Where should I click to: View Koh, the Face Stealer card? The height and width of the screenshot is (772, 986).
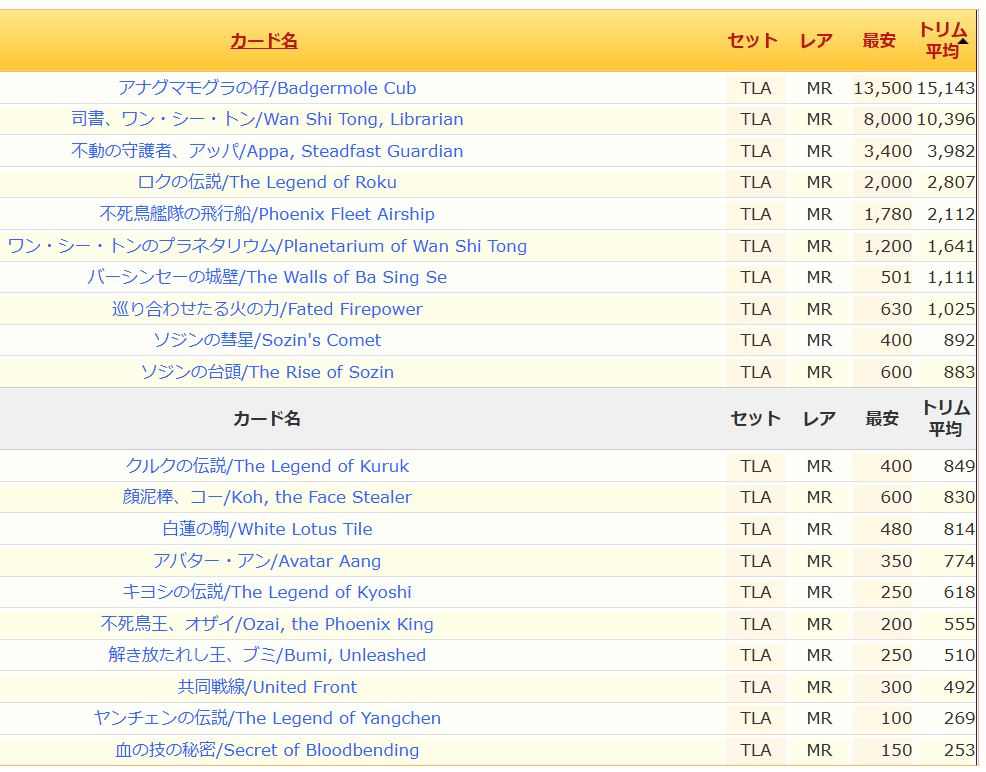tap(267, 497)
